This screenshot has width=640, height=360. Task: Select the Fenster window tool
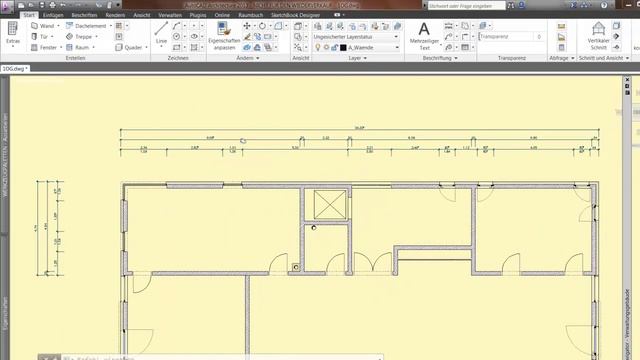point(44,47)
